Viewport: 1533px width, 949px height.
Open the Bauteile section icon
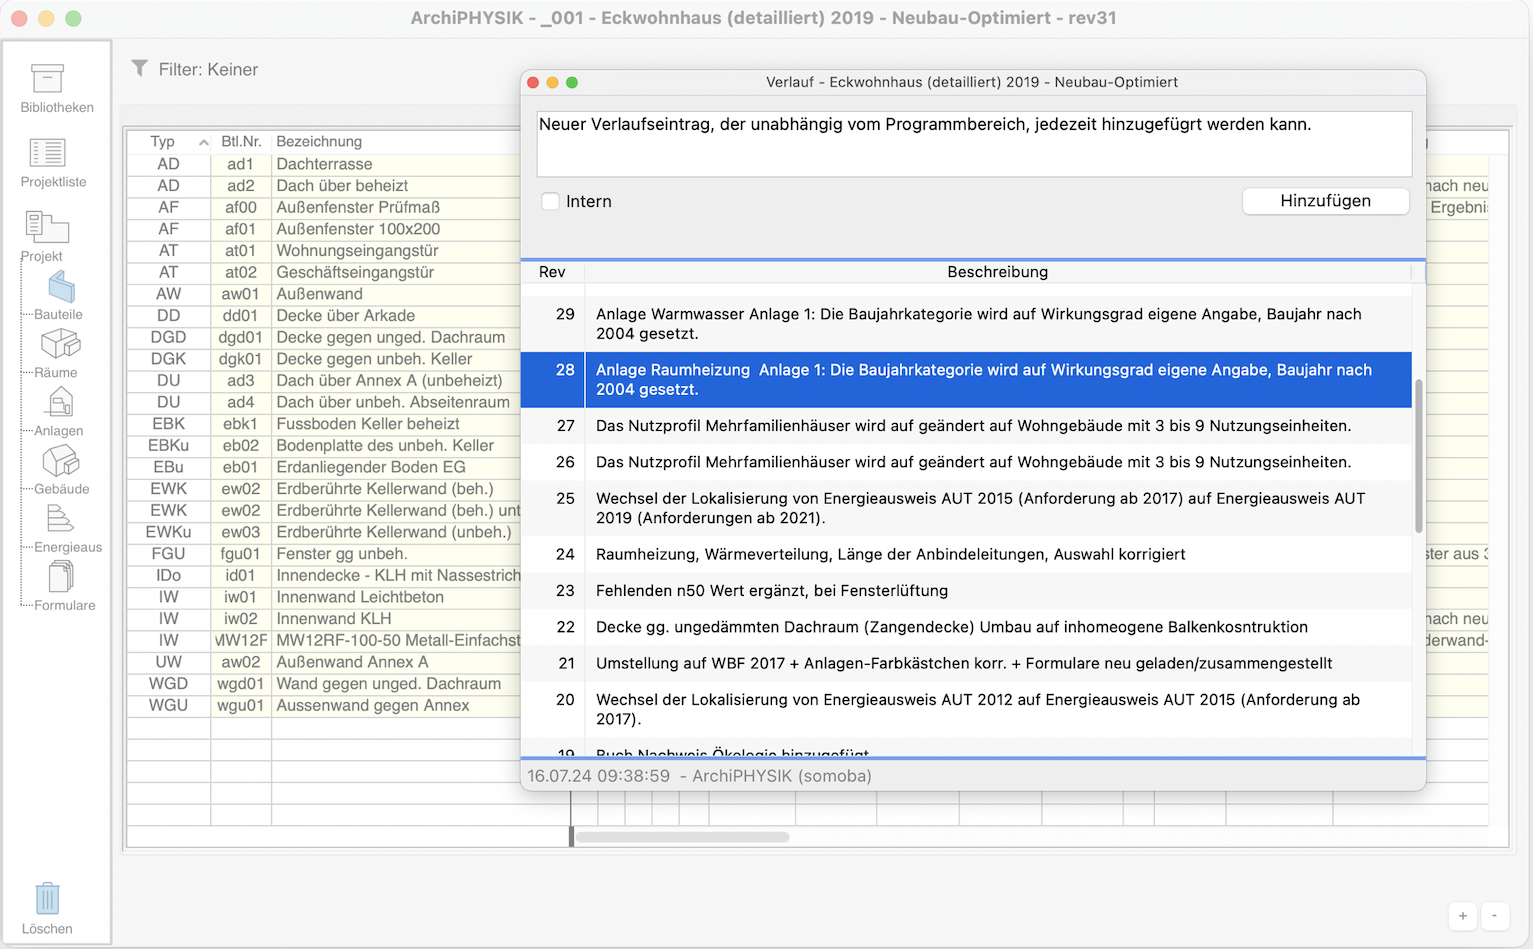pos(61,288)
